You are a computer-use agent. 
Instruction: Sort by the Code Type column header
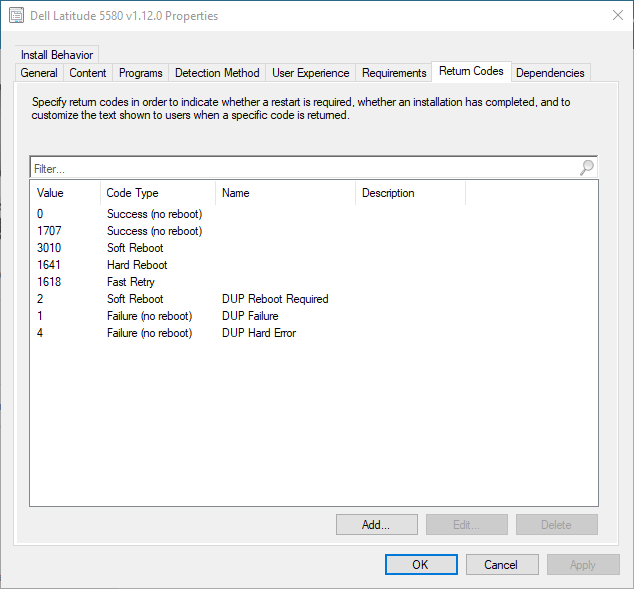point(158,193)
